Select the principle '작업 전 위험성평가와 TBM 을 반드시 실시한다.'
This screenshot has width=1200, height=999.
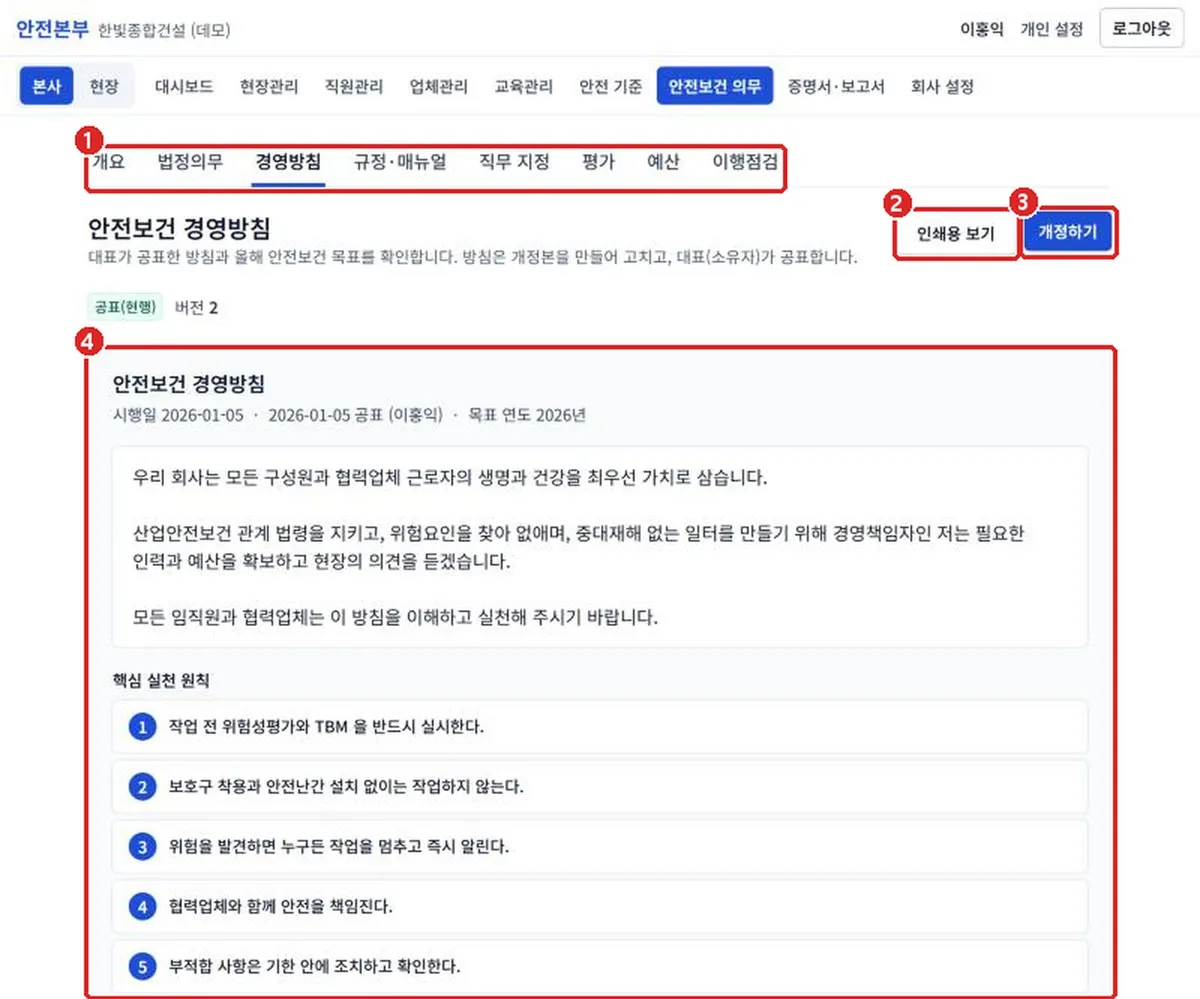coord(600,727)
